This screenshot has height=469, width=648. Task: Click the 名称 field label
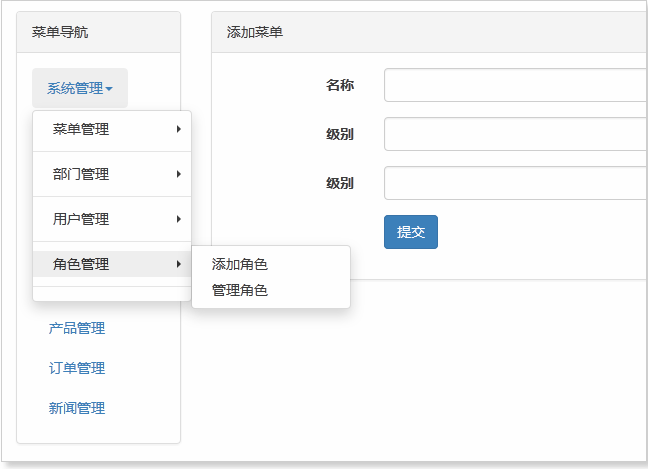click(340, 85)
